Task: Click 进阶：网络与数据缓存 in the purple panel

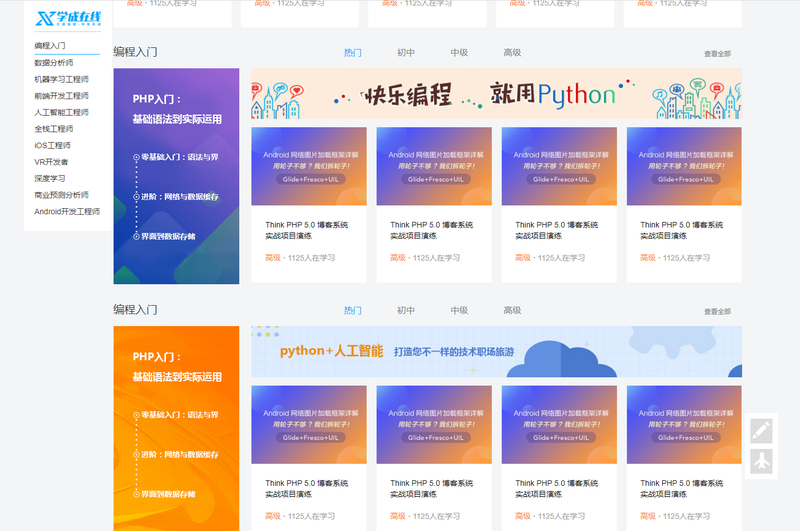Action: click(180, 197)
